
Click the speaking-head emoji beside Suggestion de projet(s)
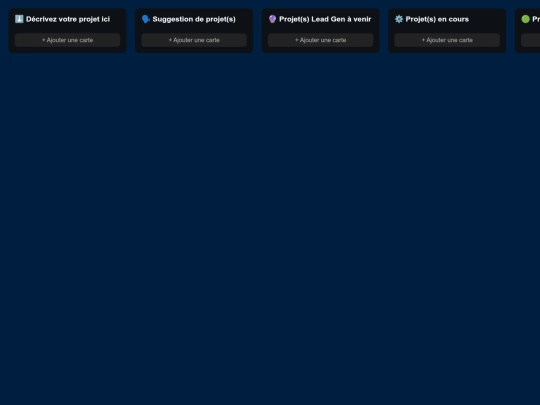point(146,19)
